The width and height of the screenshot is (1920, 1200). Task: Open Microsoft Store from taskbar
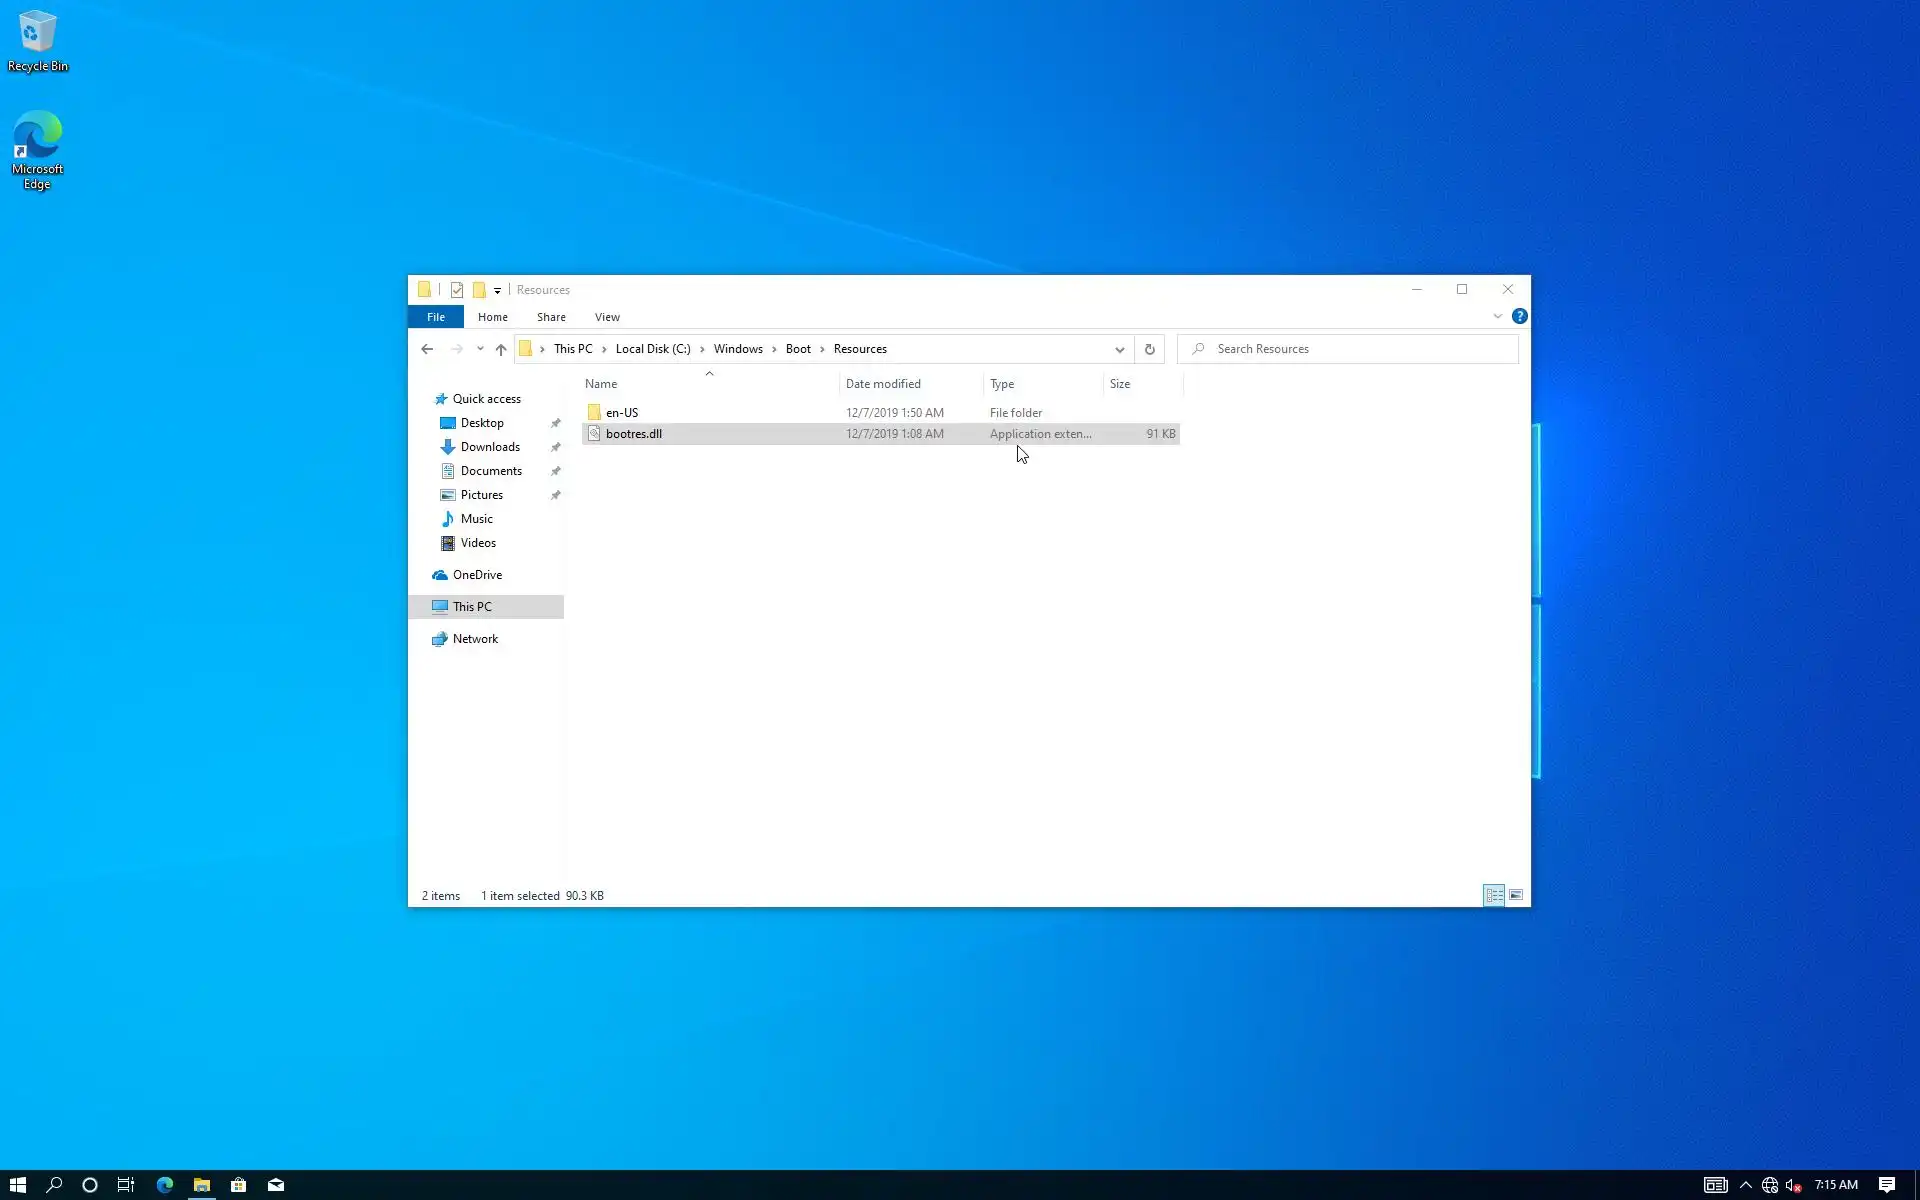[238, 1185]
